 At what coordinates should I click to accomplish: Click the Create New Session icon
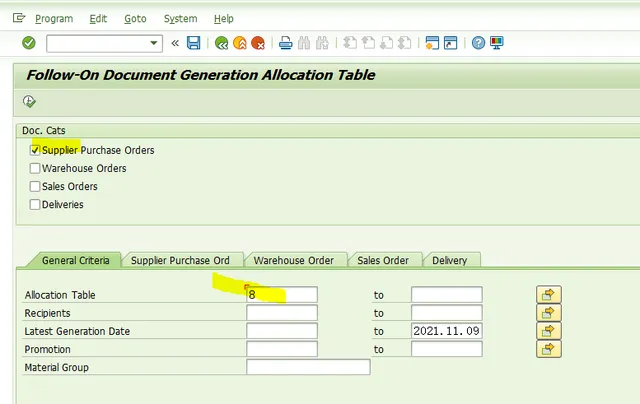coord(432,43)
